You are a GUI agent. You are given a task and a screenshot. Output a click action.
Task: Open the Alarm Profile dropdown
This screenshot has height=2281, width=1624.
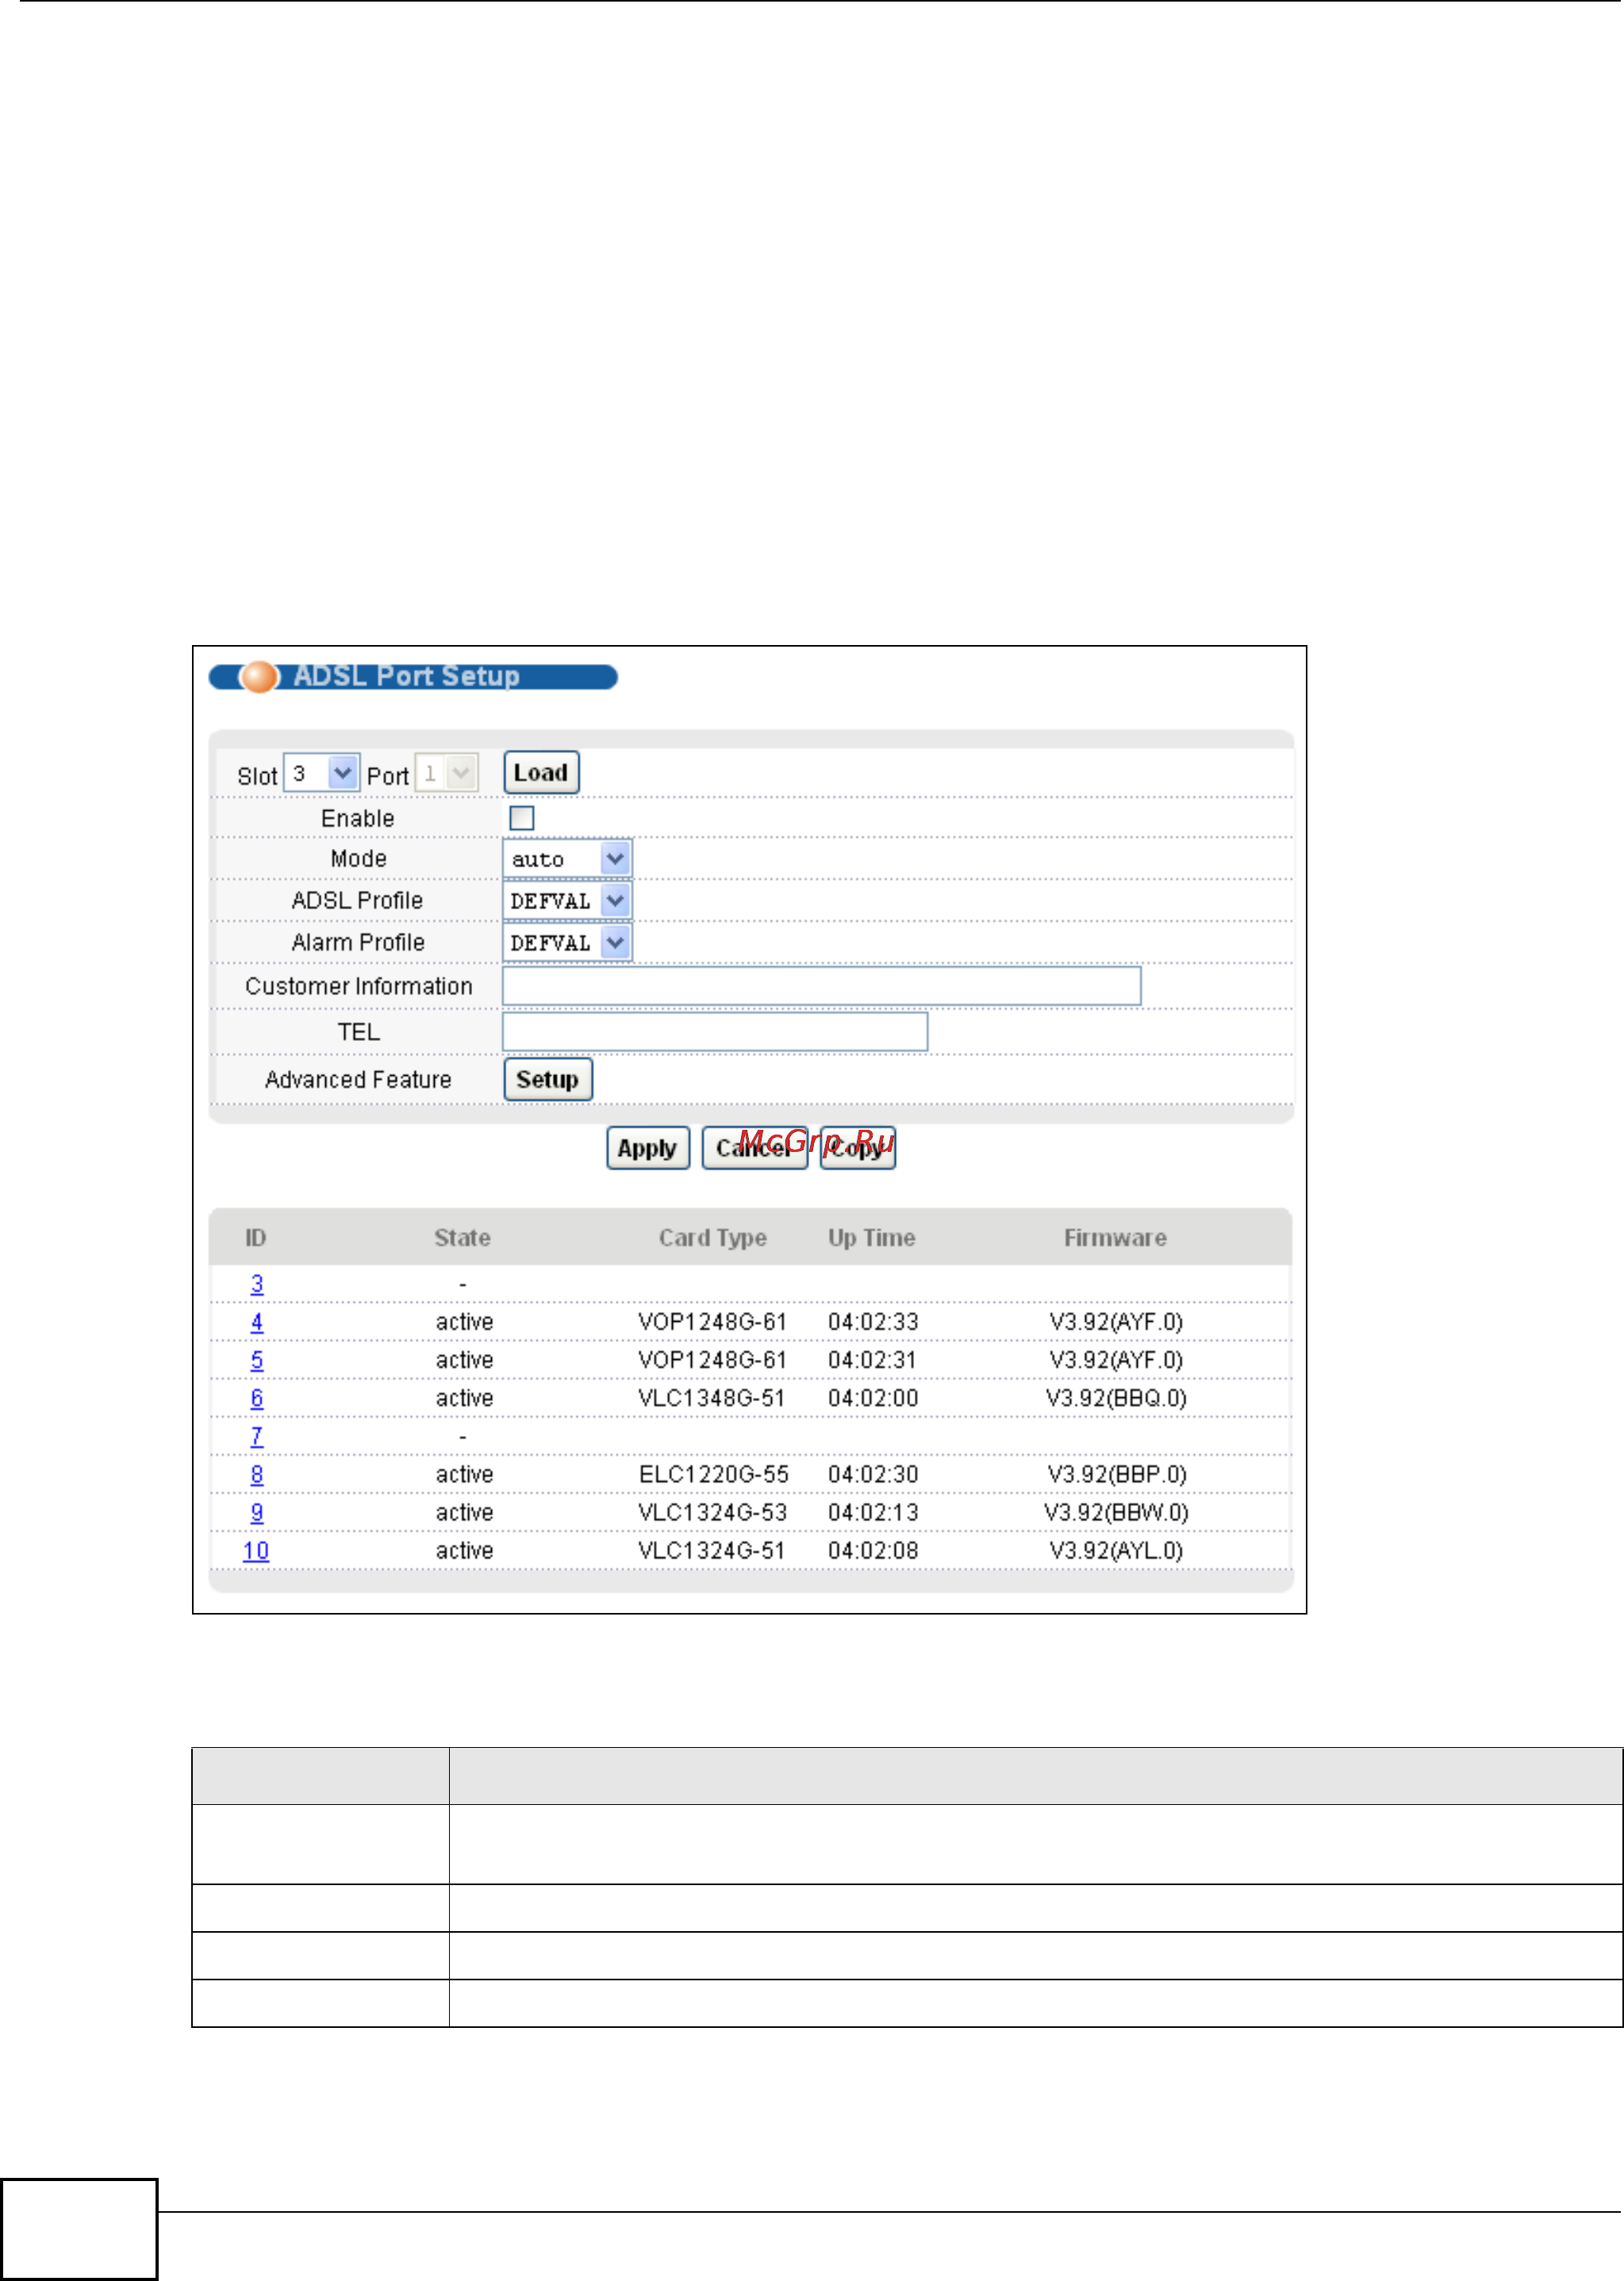tap(567, 943)
